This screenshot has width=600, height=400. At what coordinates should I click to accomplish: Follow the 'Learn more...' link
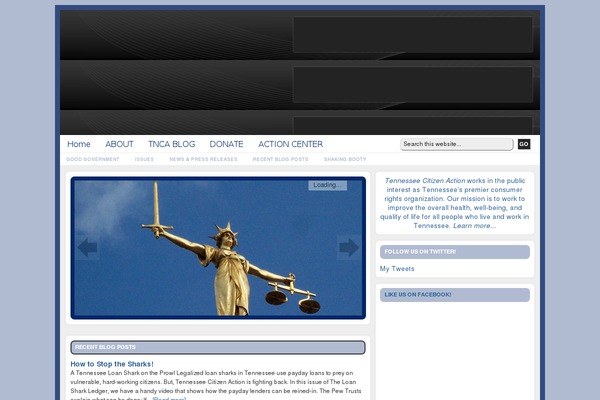click(474, 226)
